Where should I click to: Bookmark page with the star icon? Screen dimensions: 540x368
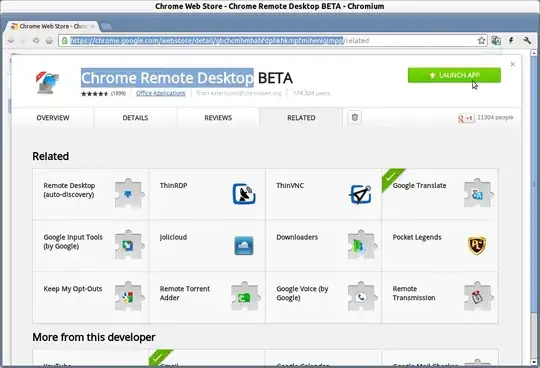pos(481,41)
